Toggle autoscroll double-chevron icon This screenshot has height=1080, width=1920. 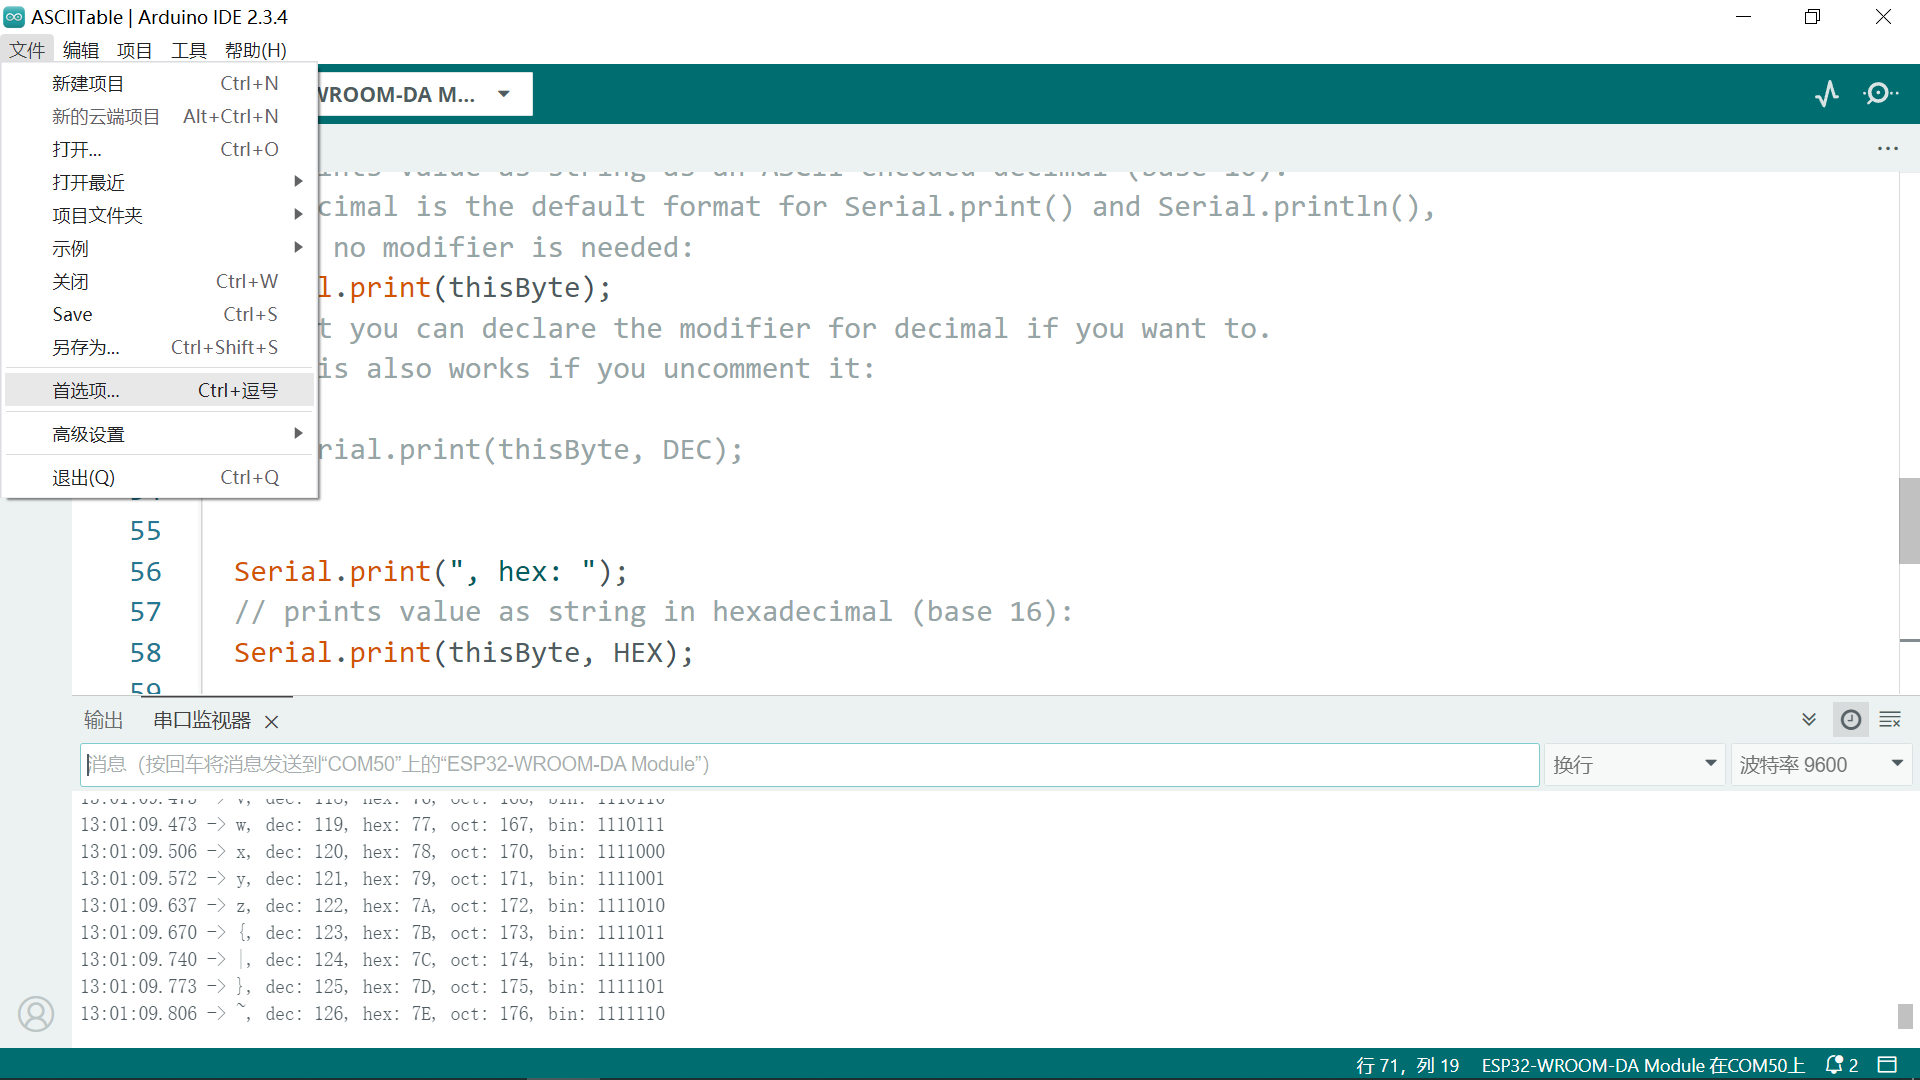pos(1809,720)
